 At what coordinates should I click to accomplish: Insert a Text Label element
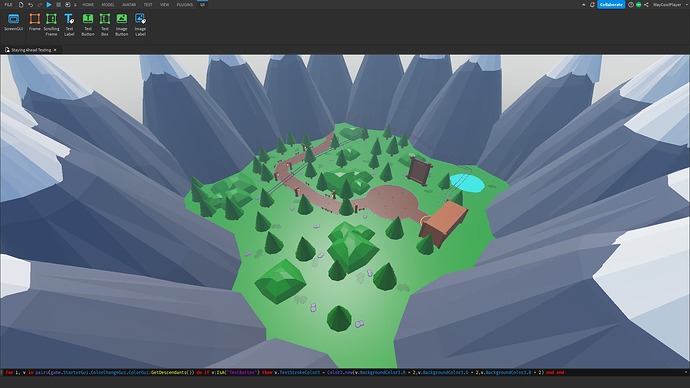click(x=69, y=25)
